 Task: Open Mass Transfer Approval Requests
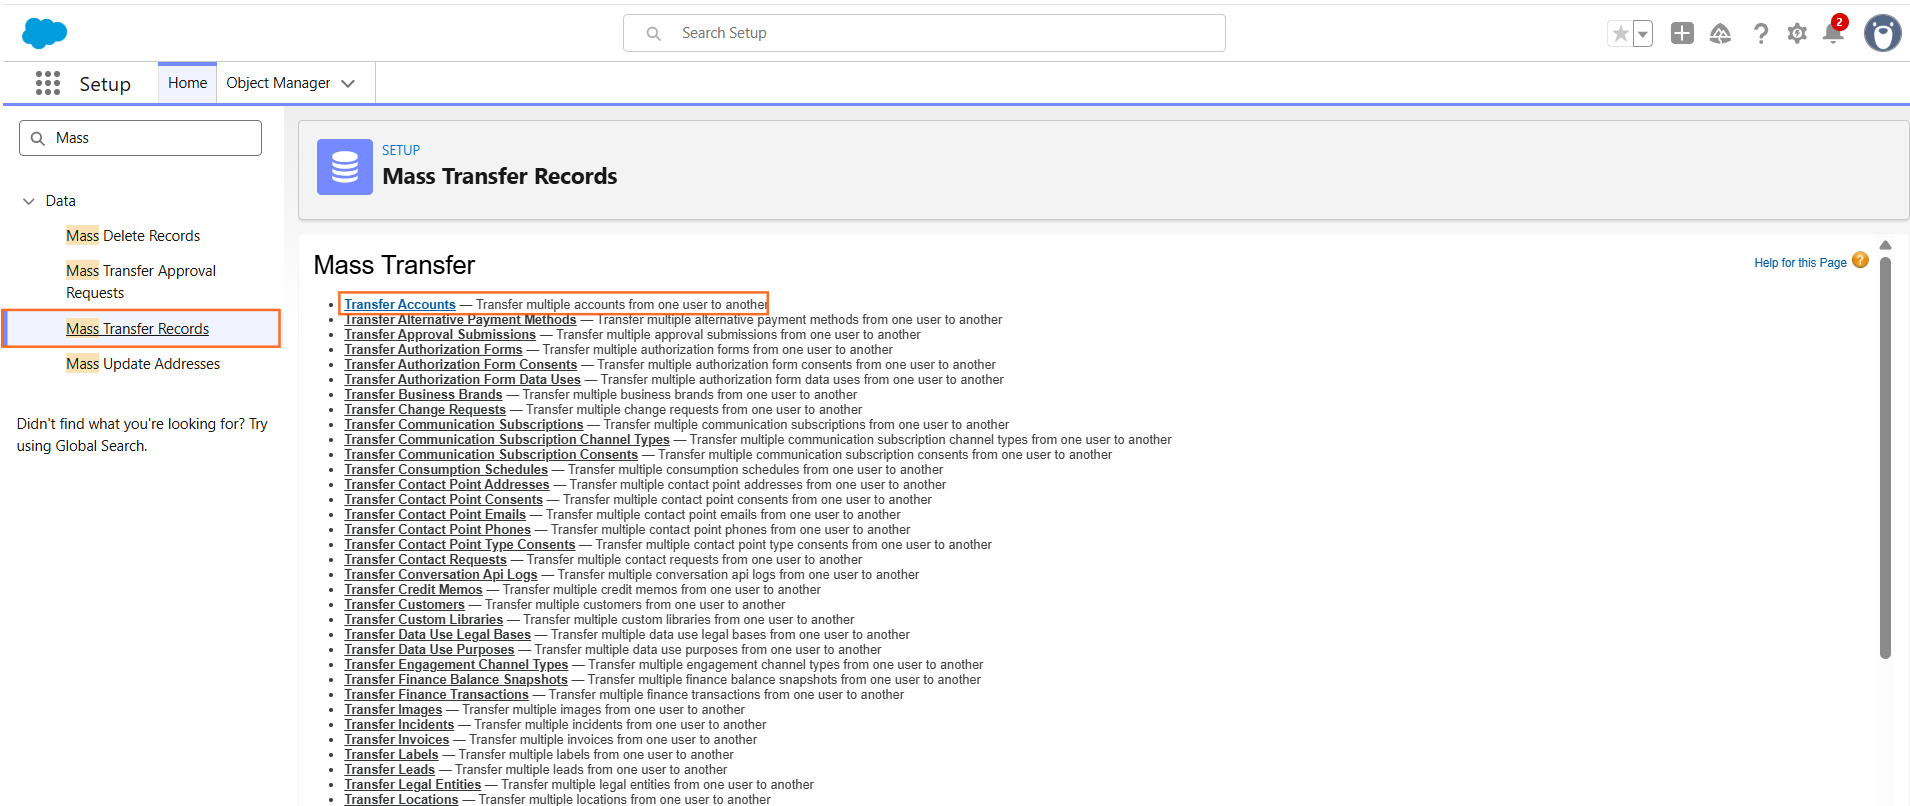(141, 282)
